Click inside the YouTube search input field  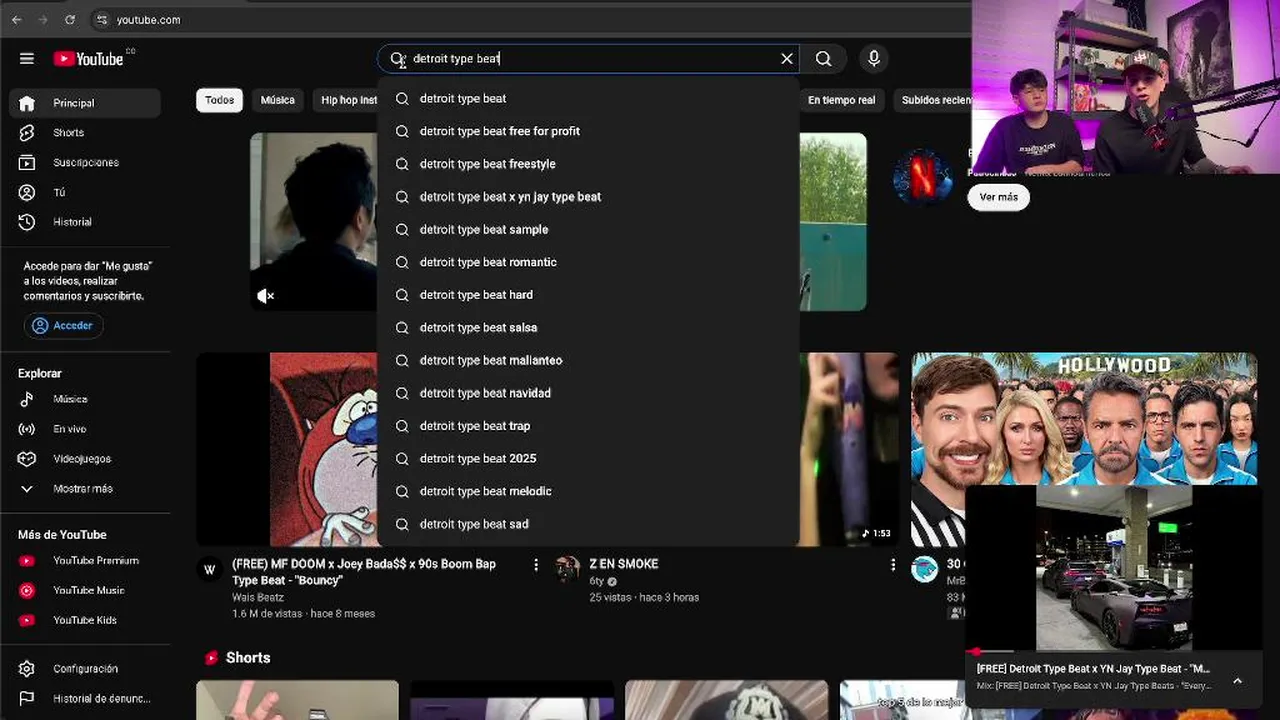tap(590, 59)
